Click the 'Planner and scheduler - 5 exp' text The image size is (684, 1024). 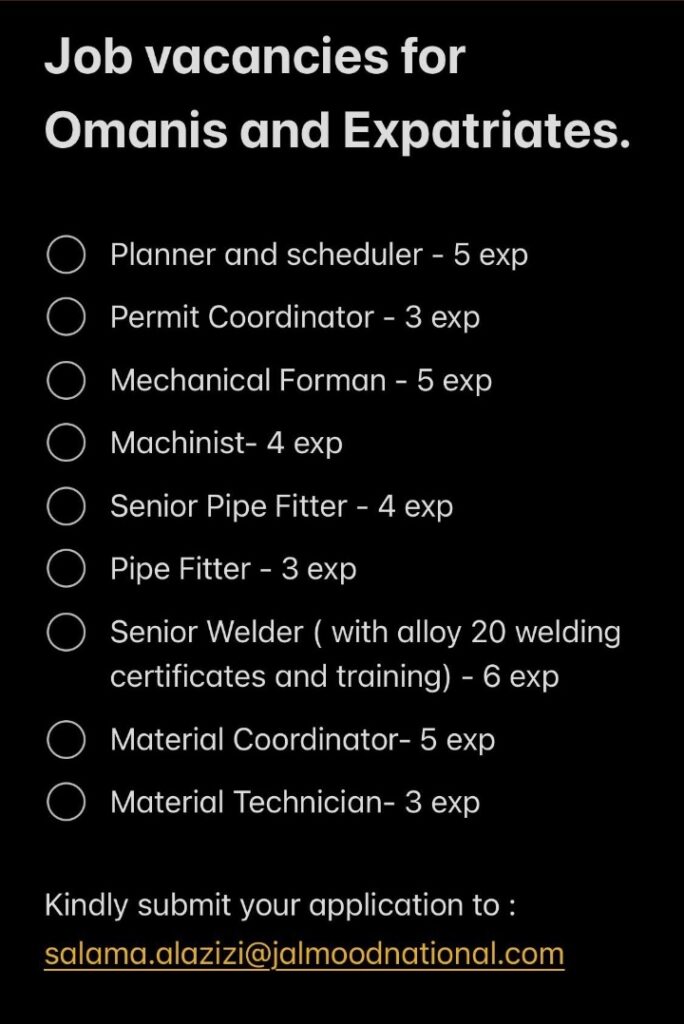click(x=319, y=255)
